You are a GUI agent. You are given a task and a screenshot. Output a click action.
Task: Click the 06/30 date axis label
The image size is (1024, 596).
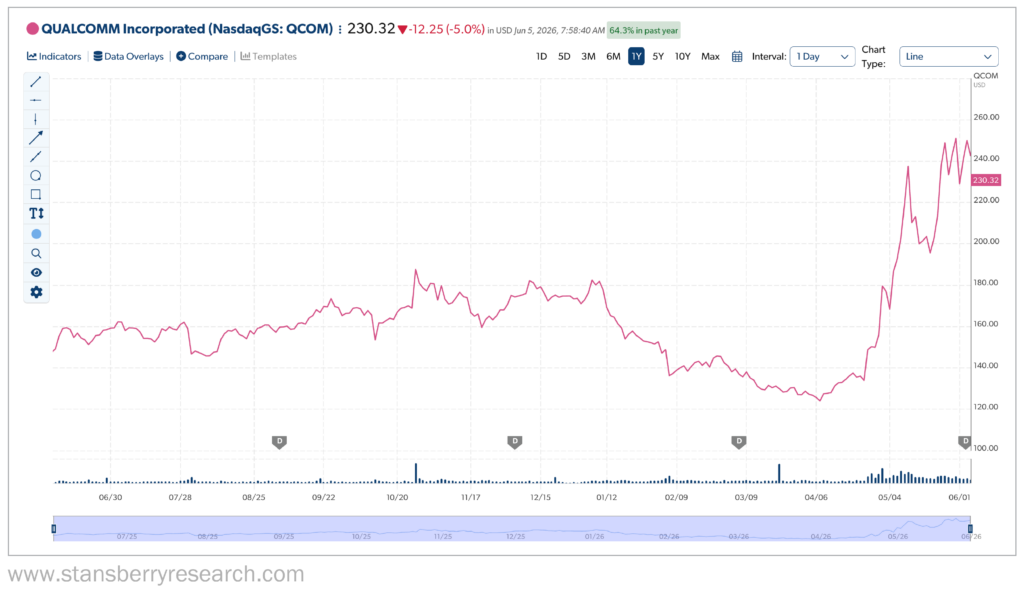click(x=110, y=497)
